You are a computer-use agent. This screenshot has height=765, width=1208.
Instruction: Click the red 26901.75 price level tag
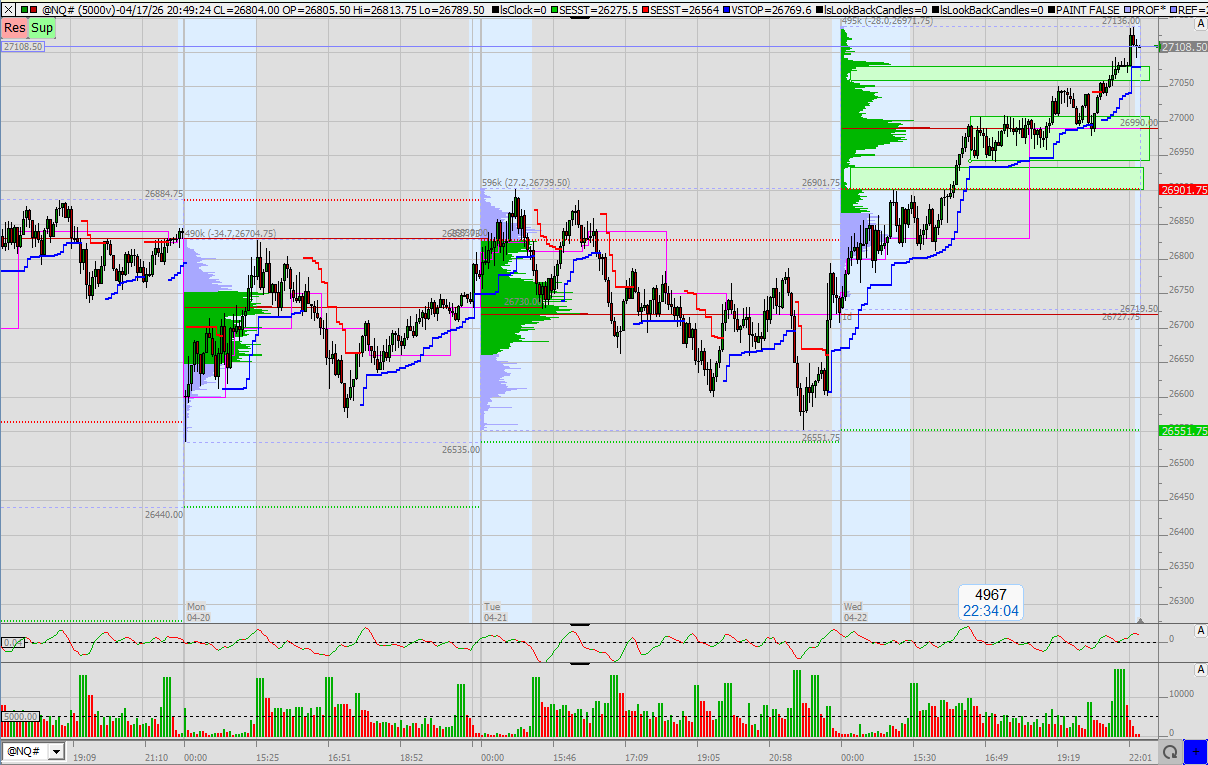pos(1182,189)
